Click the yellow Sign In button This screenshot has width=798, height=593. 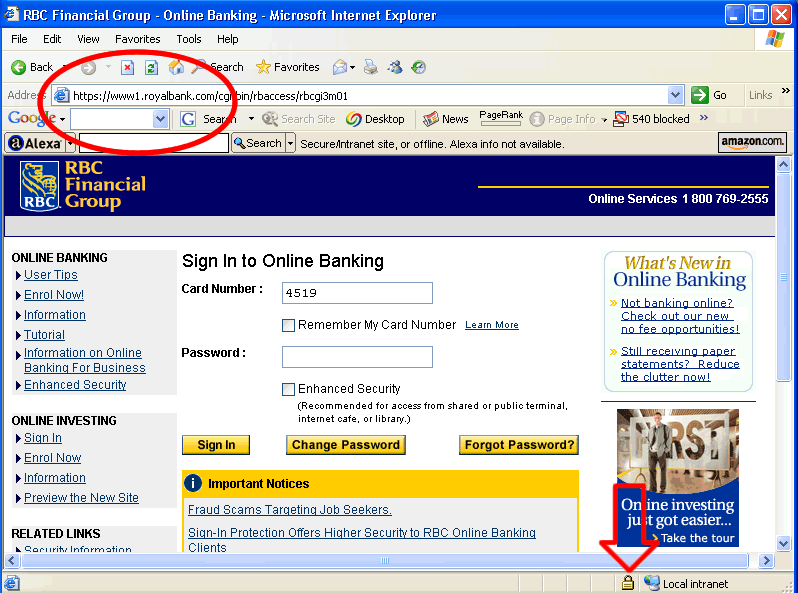click(x=216, y=445)
